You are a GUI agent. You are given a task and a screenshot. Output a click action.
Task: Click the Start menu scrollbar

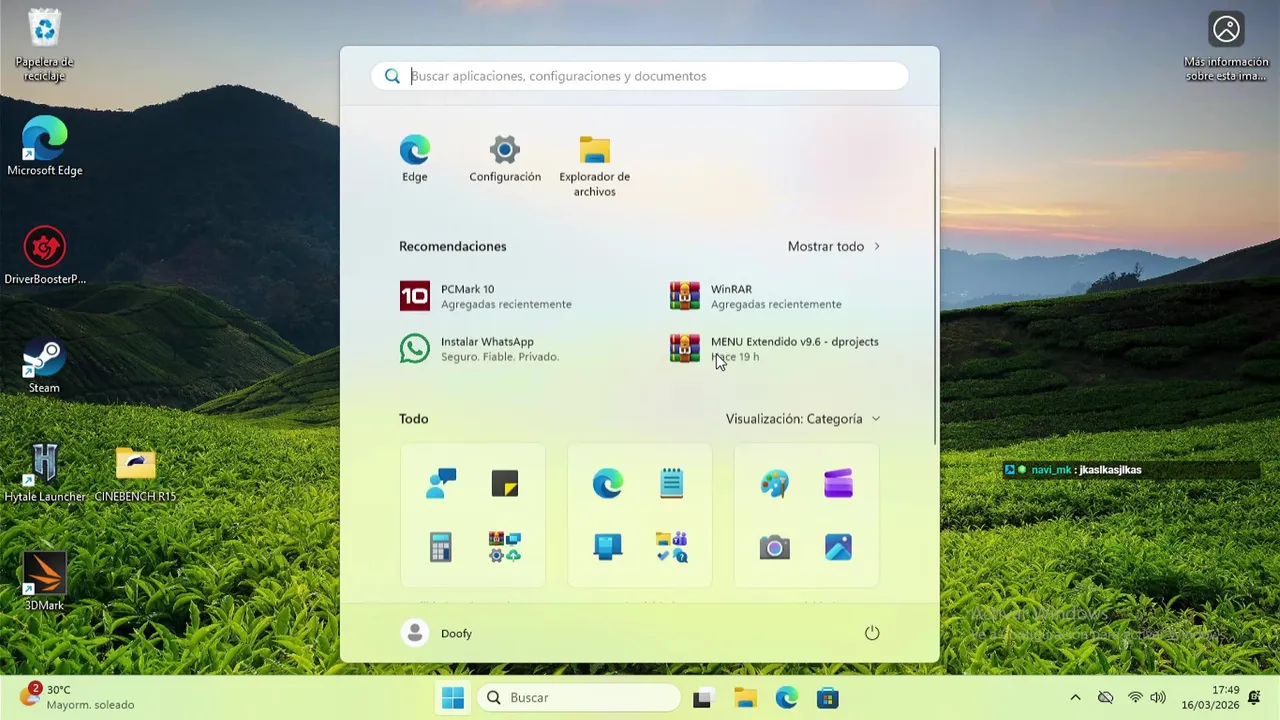coord(936,295)
